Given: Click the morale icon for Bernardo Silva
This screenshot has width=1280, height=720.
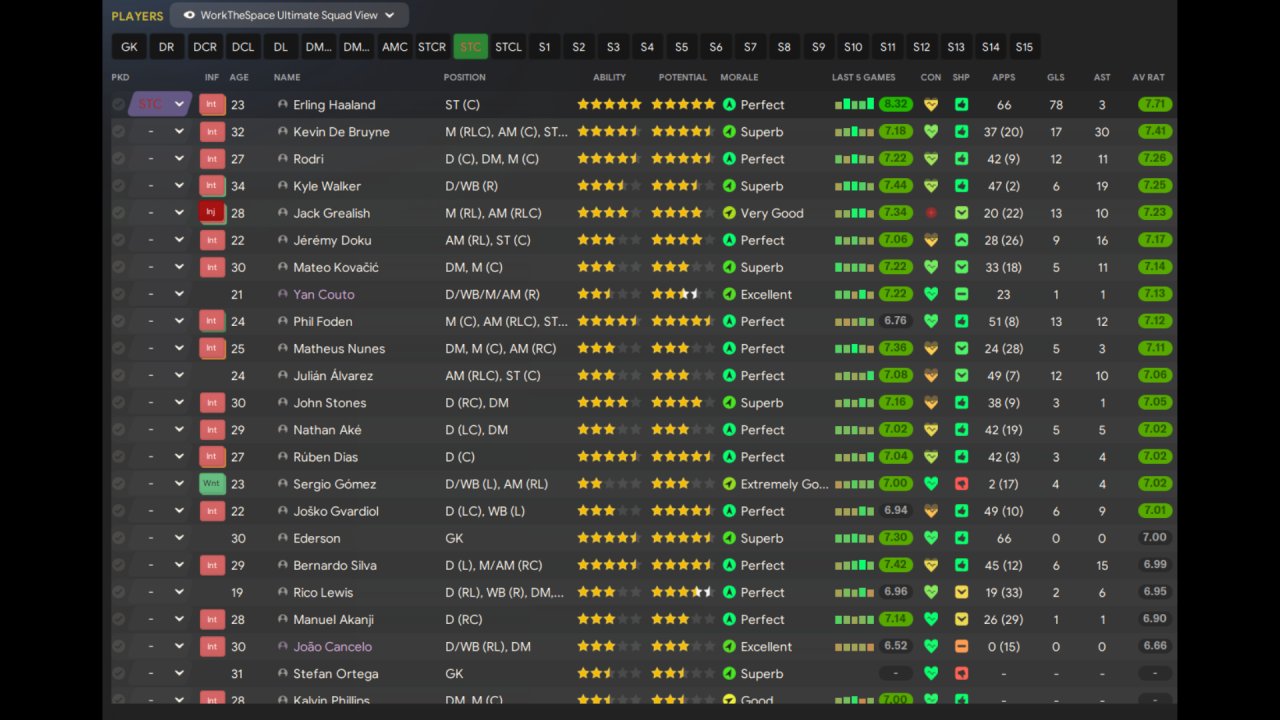Looking at the screenshot, I should (x=729, y=565).
